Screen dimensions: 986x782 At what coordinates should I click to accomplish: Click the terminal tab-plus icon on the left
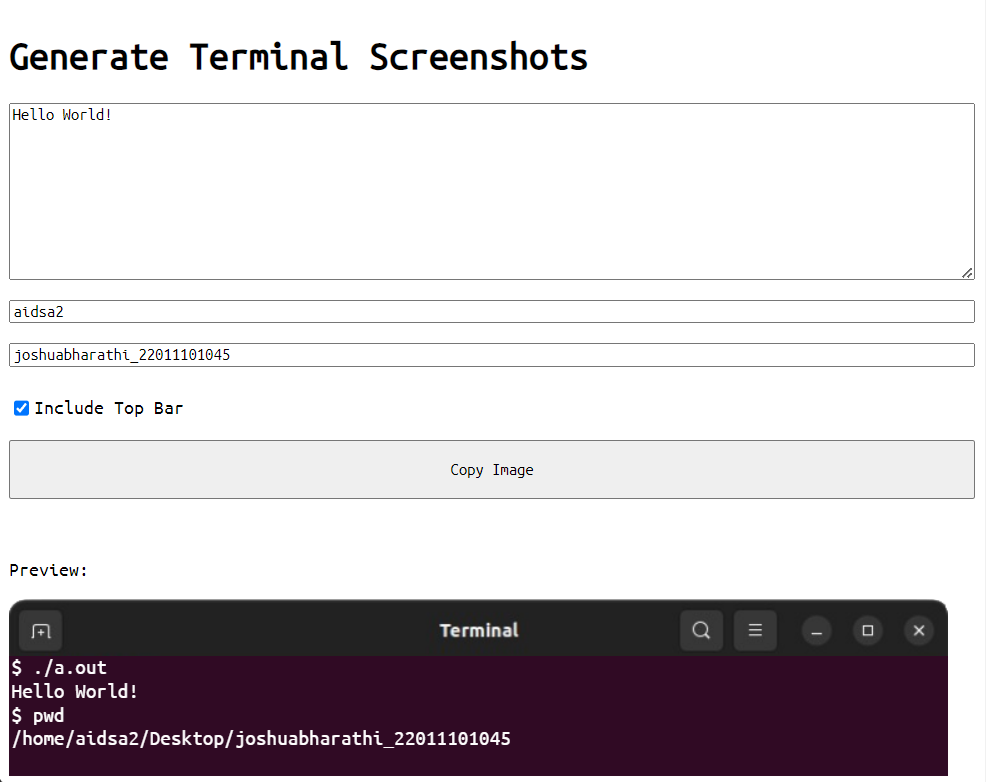click(40, 630)
